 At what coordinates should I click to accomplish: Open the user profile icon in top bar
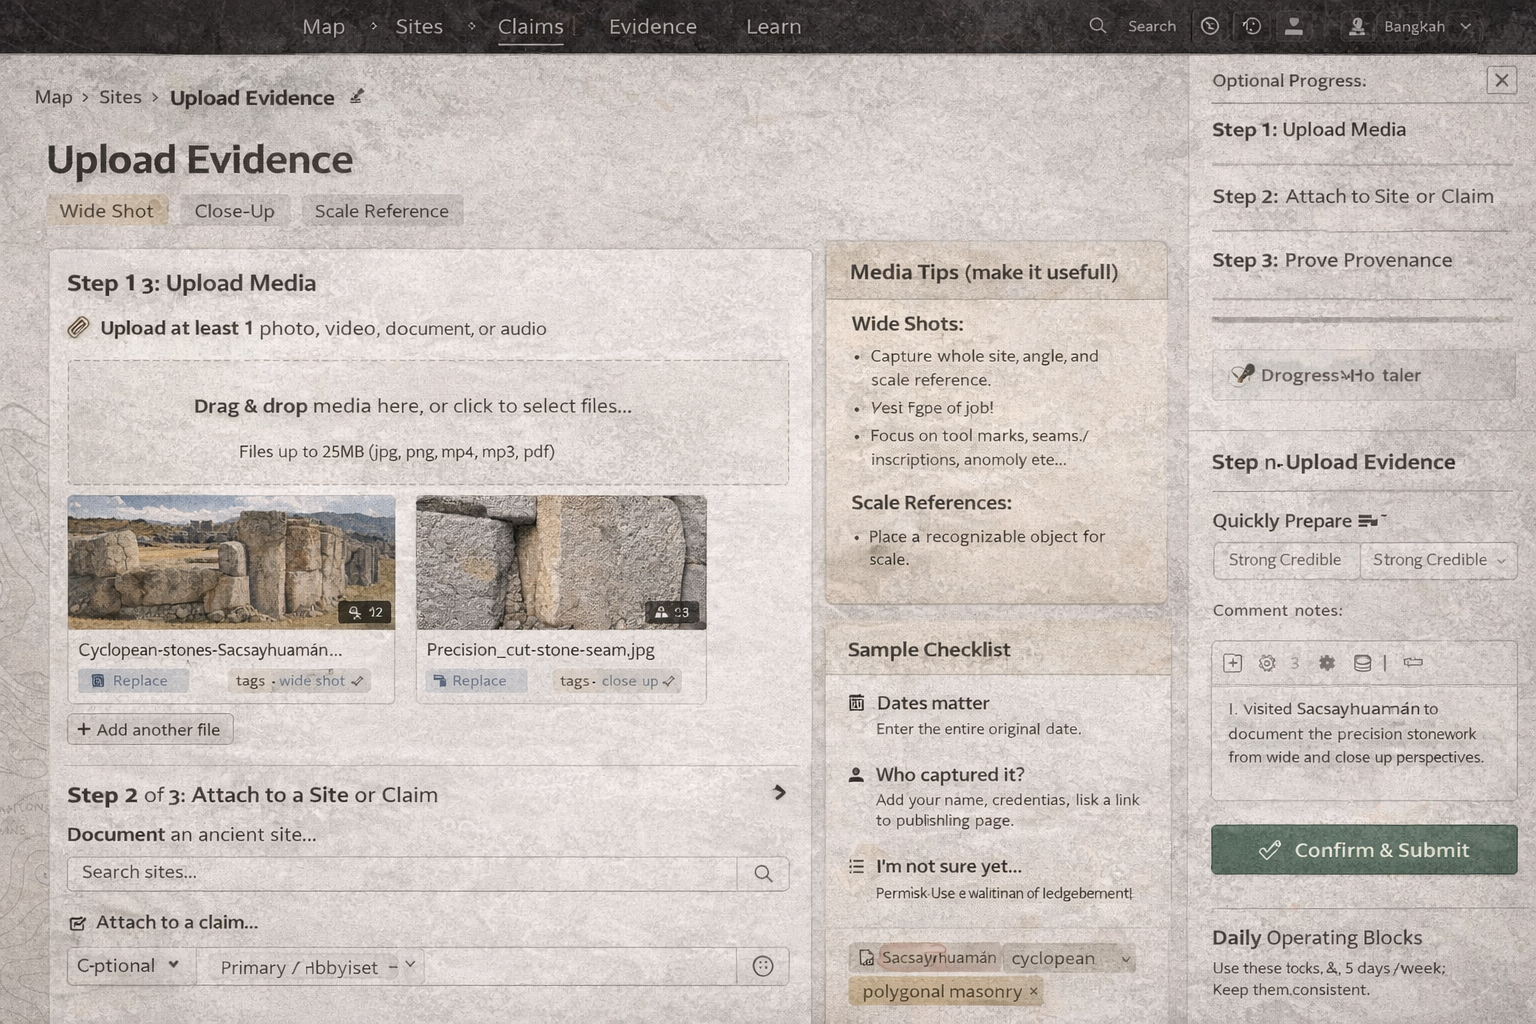1294,26
